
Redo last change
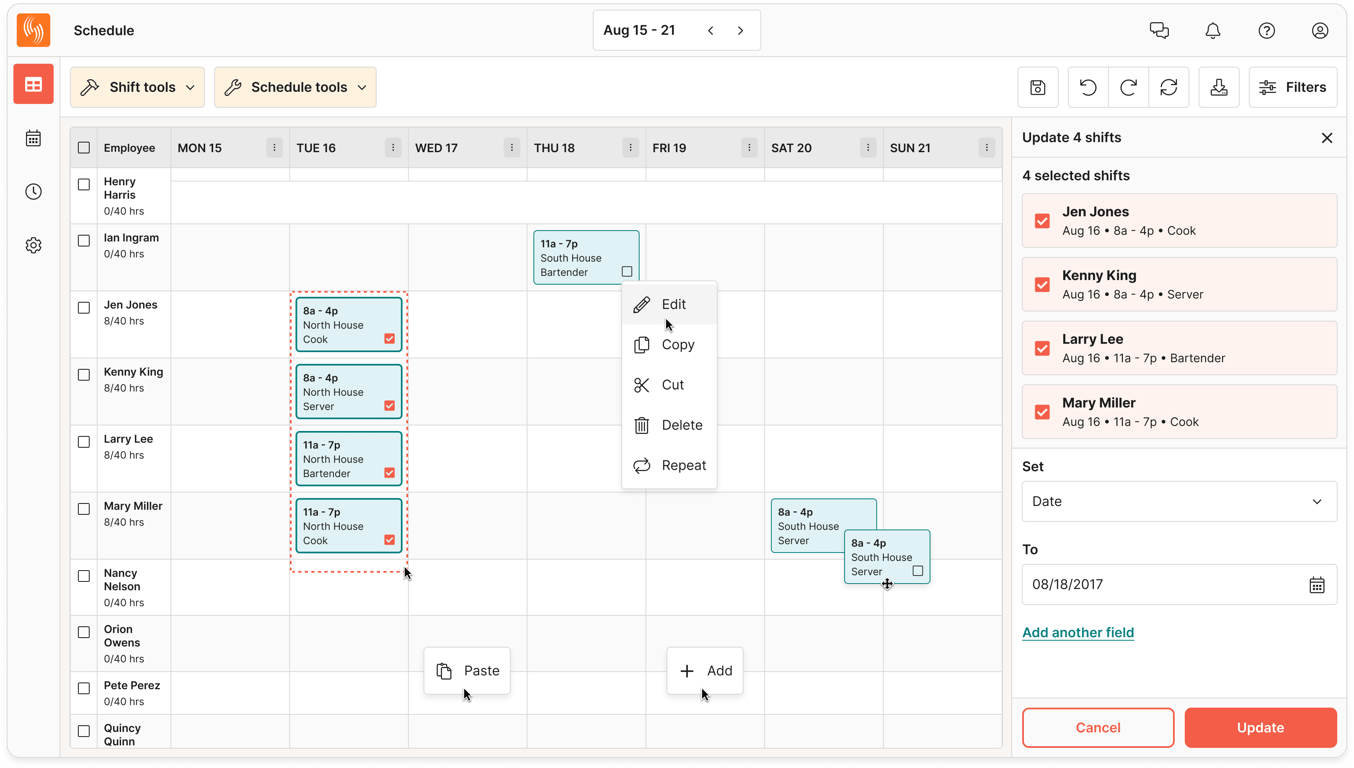[1129, 87]
